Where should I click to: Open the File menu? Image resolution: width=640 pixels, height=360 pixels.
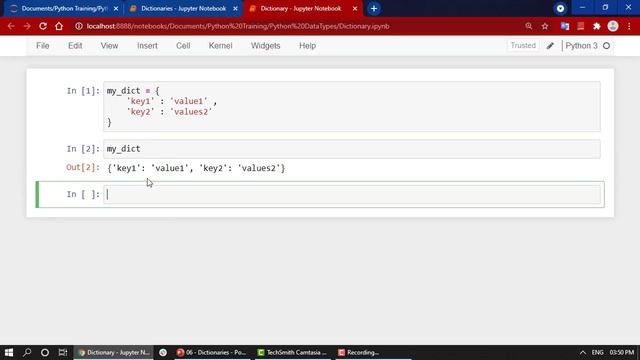pyautogui.click(x=43, y=46)
